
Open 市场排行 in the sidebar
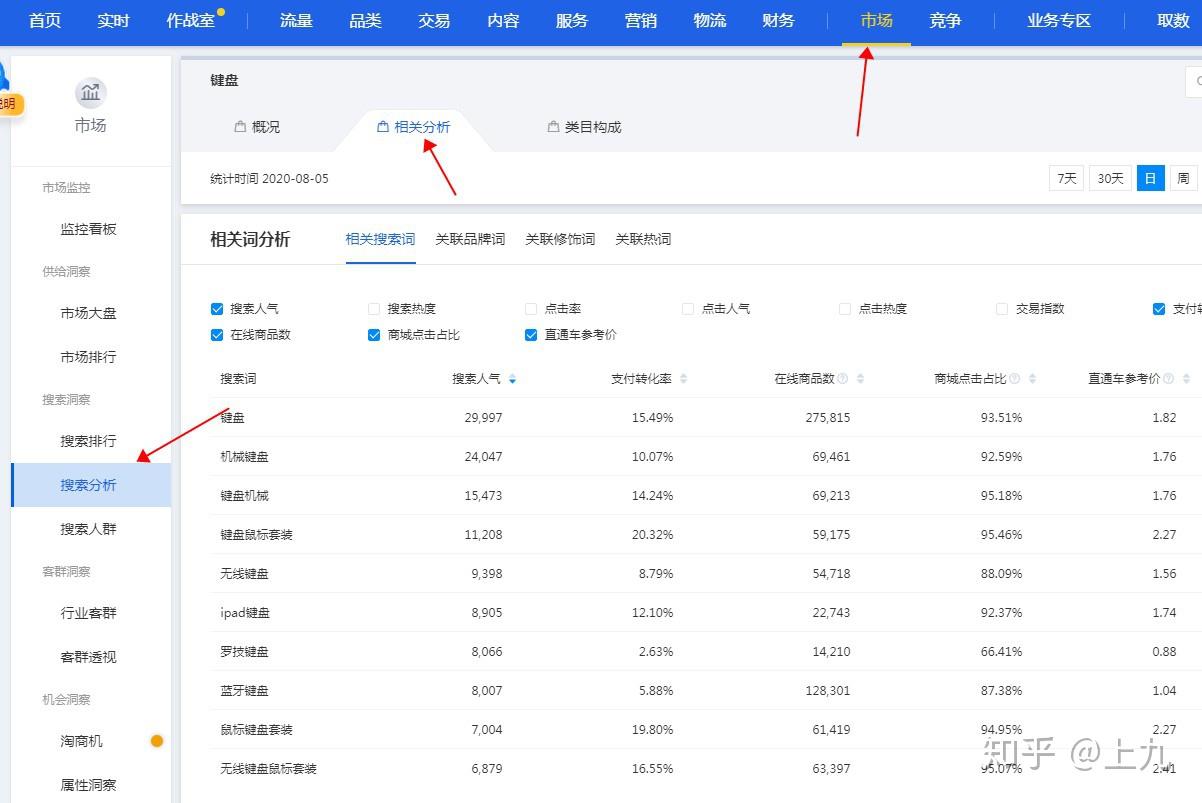coord(89,357)
